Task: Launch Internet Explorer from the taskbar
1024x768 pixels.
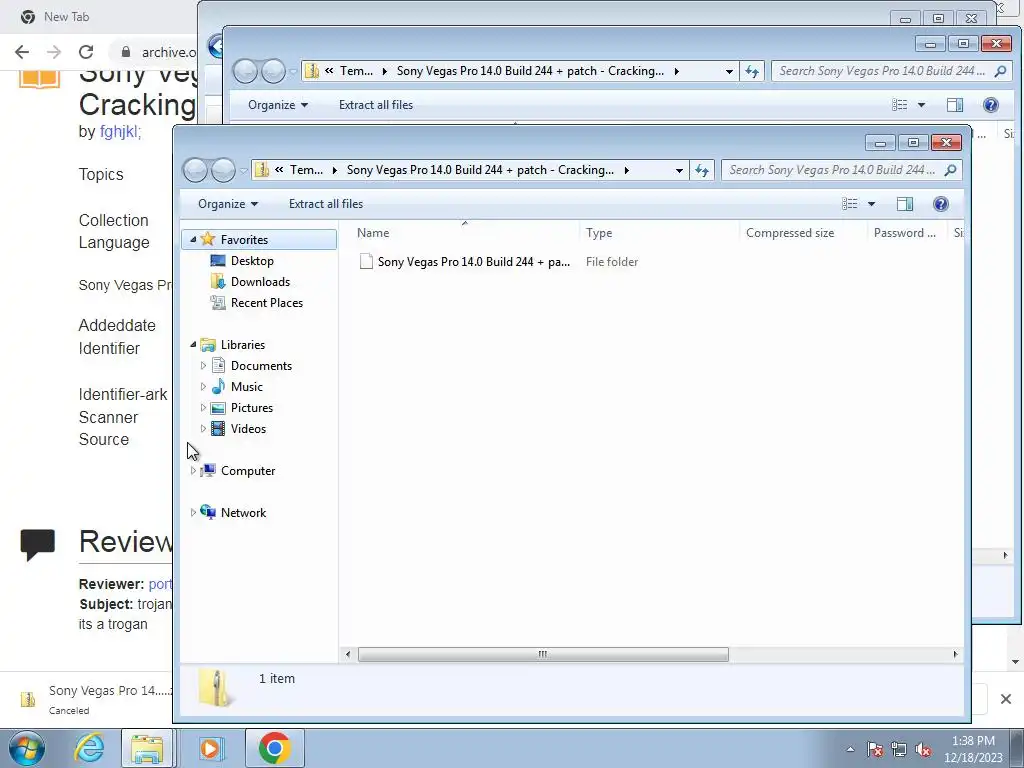Action: pos(89,748)
